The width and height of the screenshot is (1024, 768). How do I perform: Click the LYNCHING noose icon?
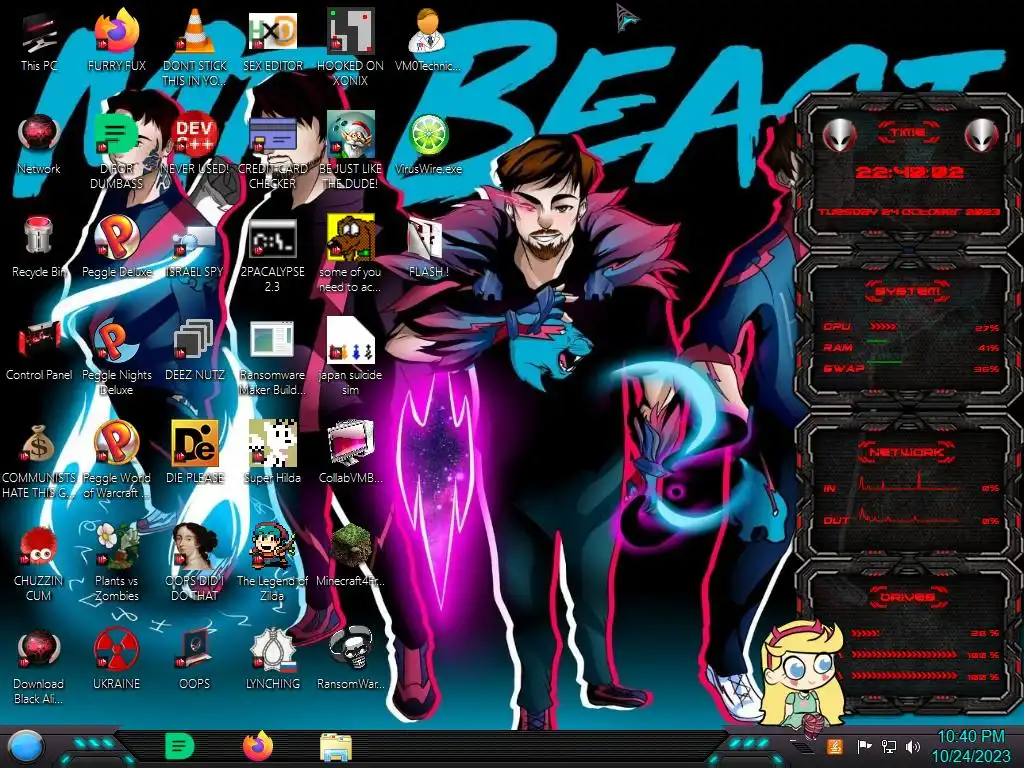click(x=274, y=649)
